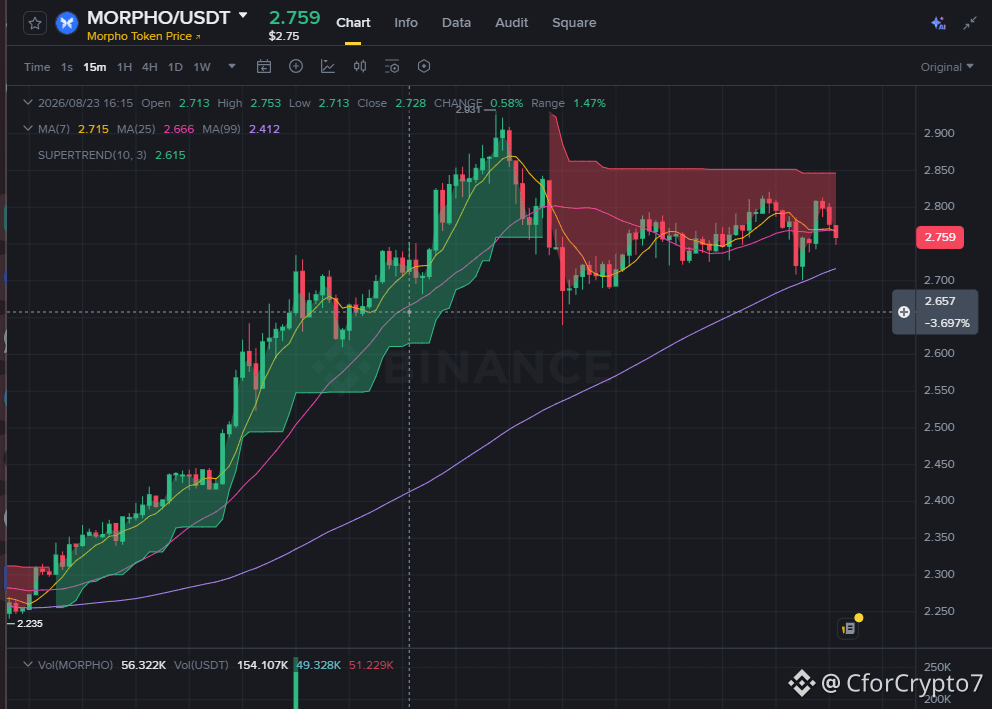Open Morpho Token Price link
Image resolution: width=992 pixels, height=709 pixels.
click(144, 37)
